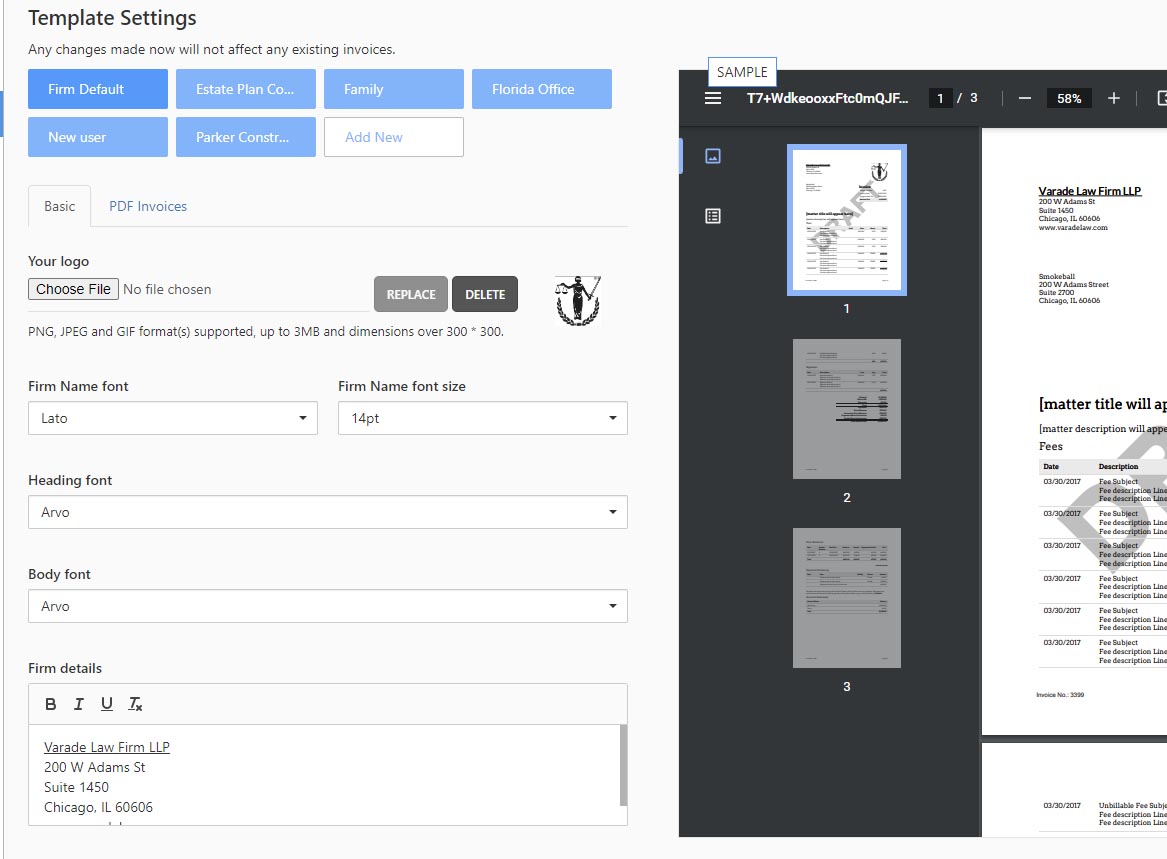Toggle bold formatting in Firm details

(x=51, y=704)
